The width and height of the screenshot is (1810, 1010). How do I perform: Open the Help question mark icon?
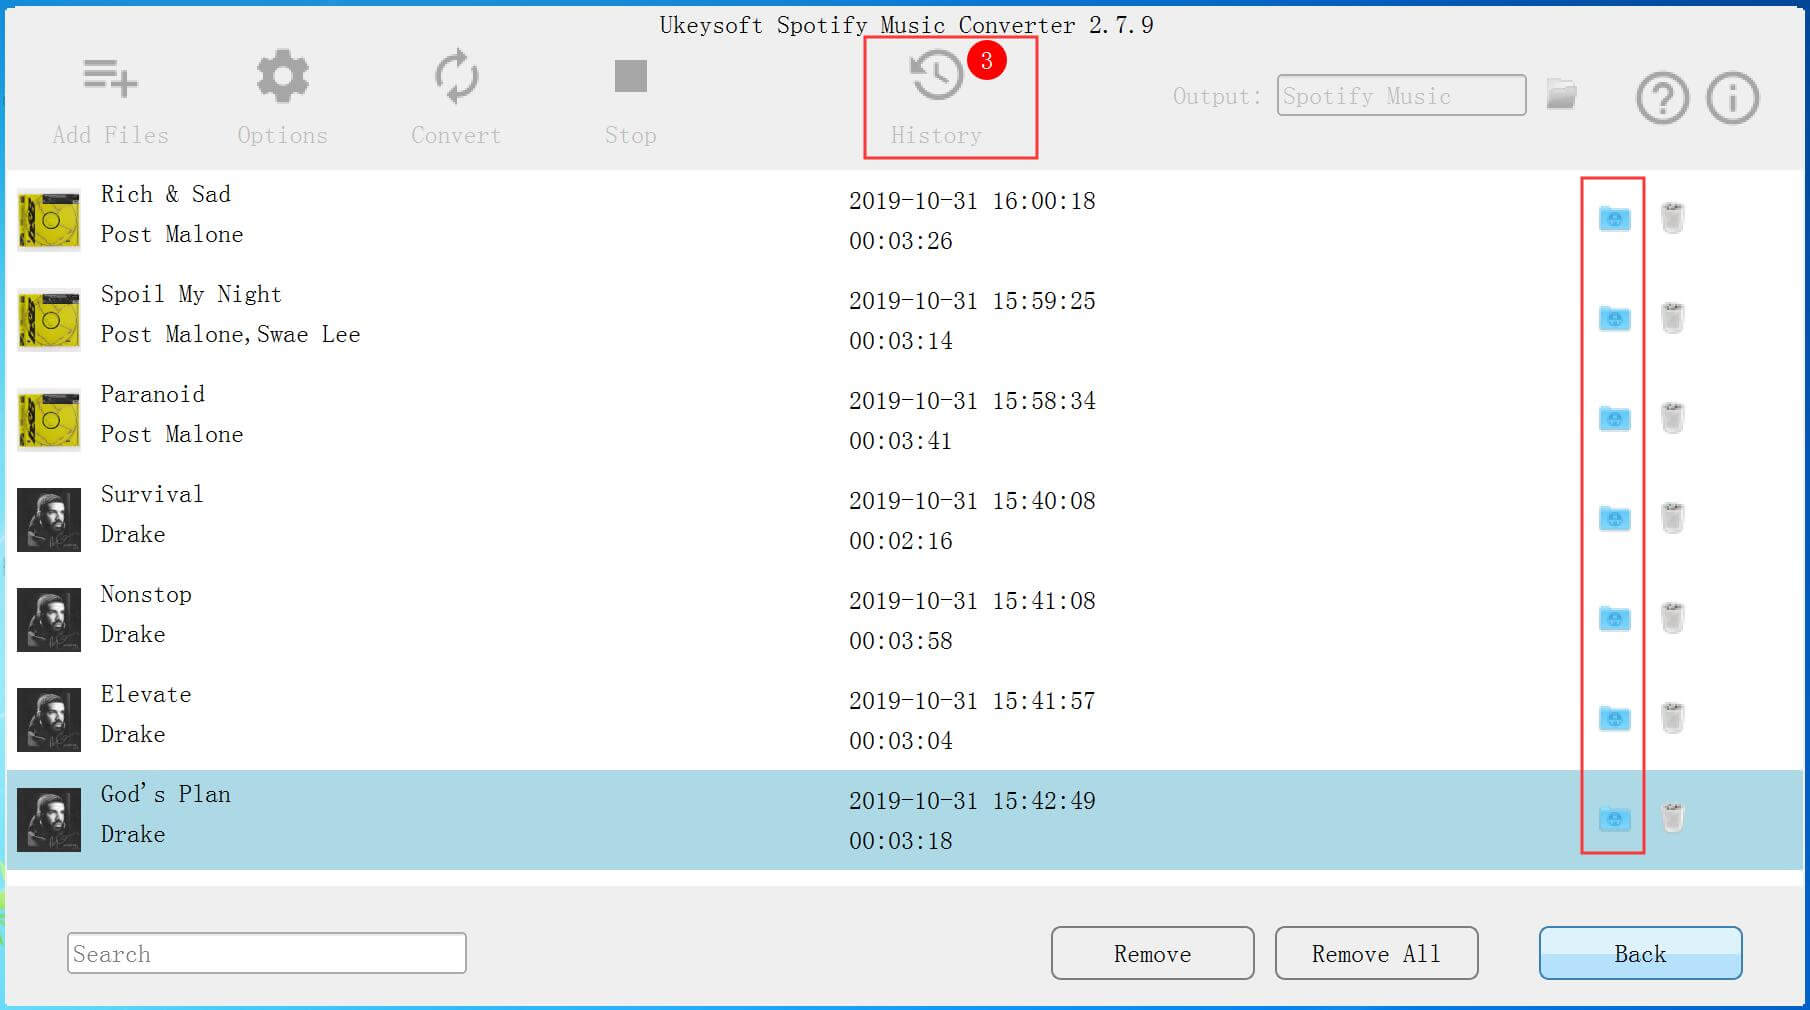pyautogui.click(x=1662, y=98)
